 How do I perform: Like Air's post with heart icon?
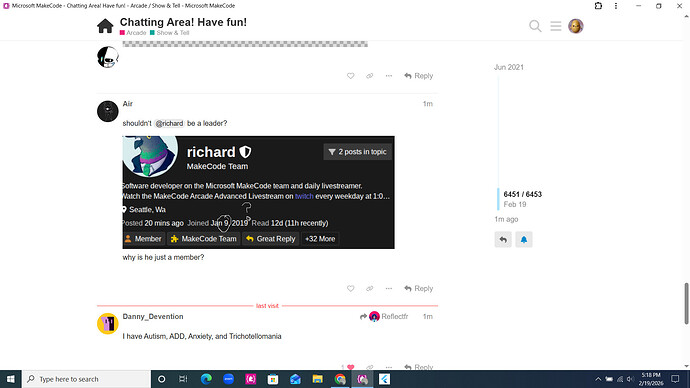click(350, 289)
